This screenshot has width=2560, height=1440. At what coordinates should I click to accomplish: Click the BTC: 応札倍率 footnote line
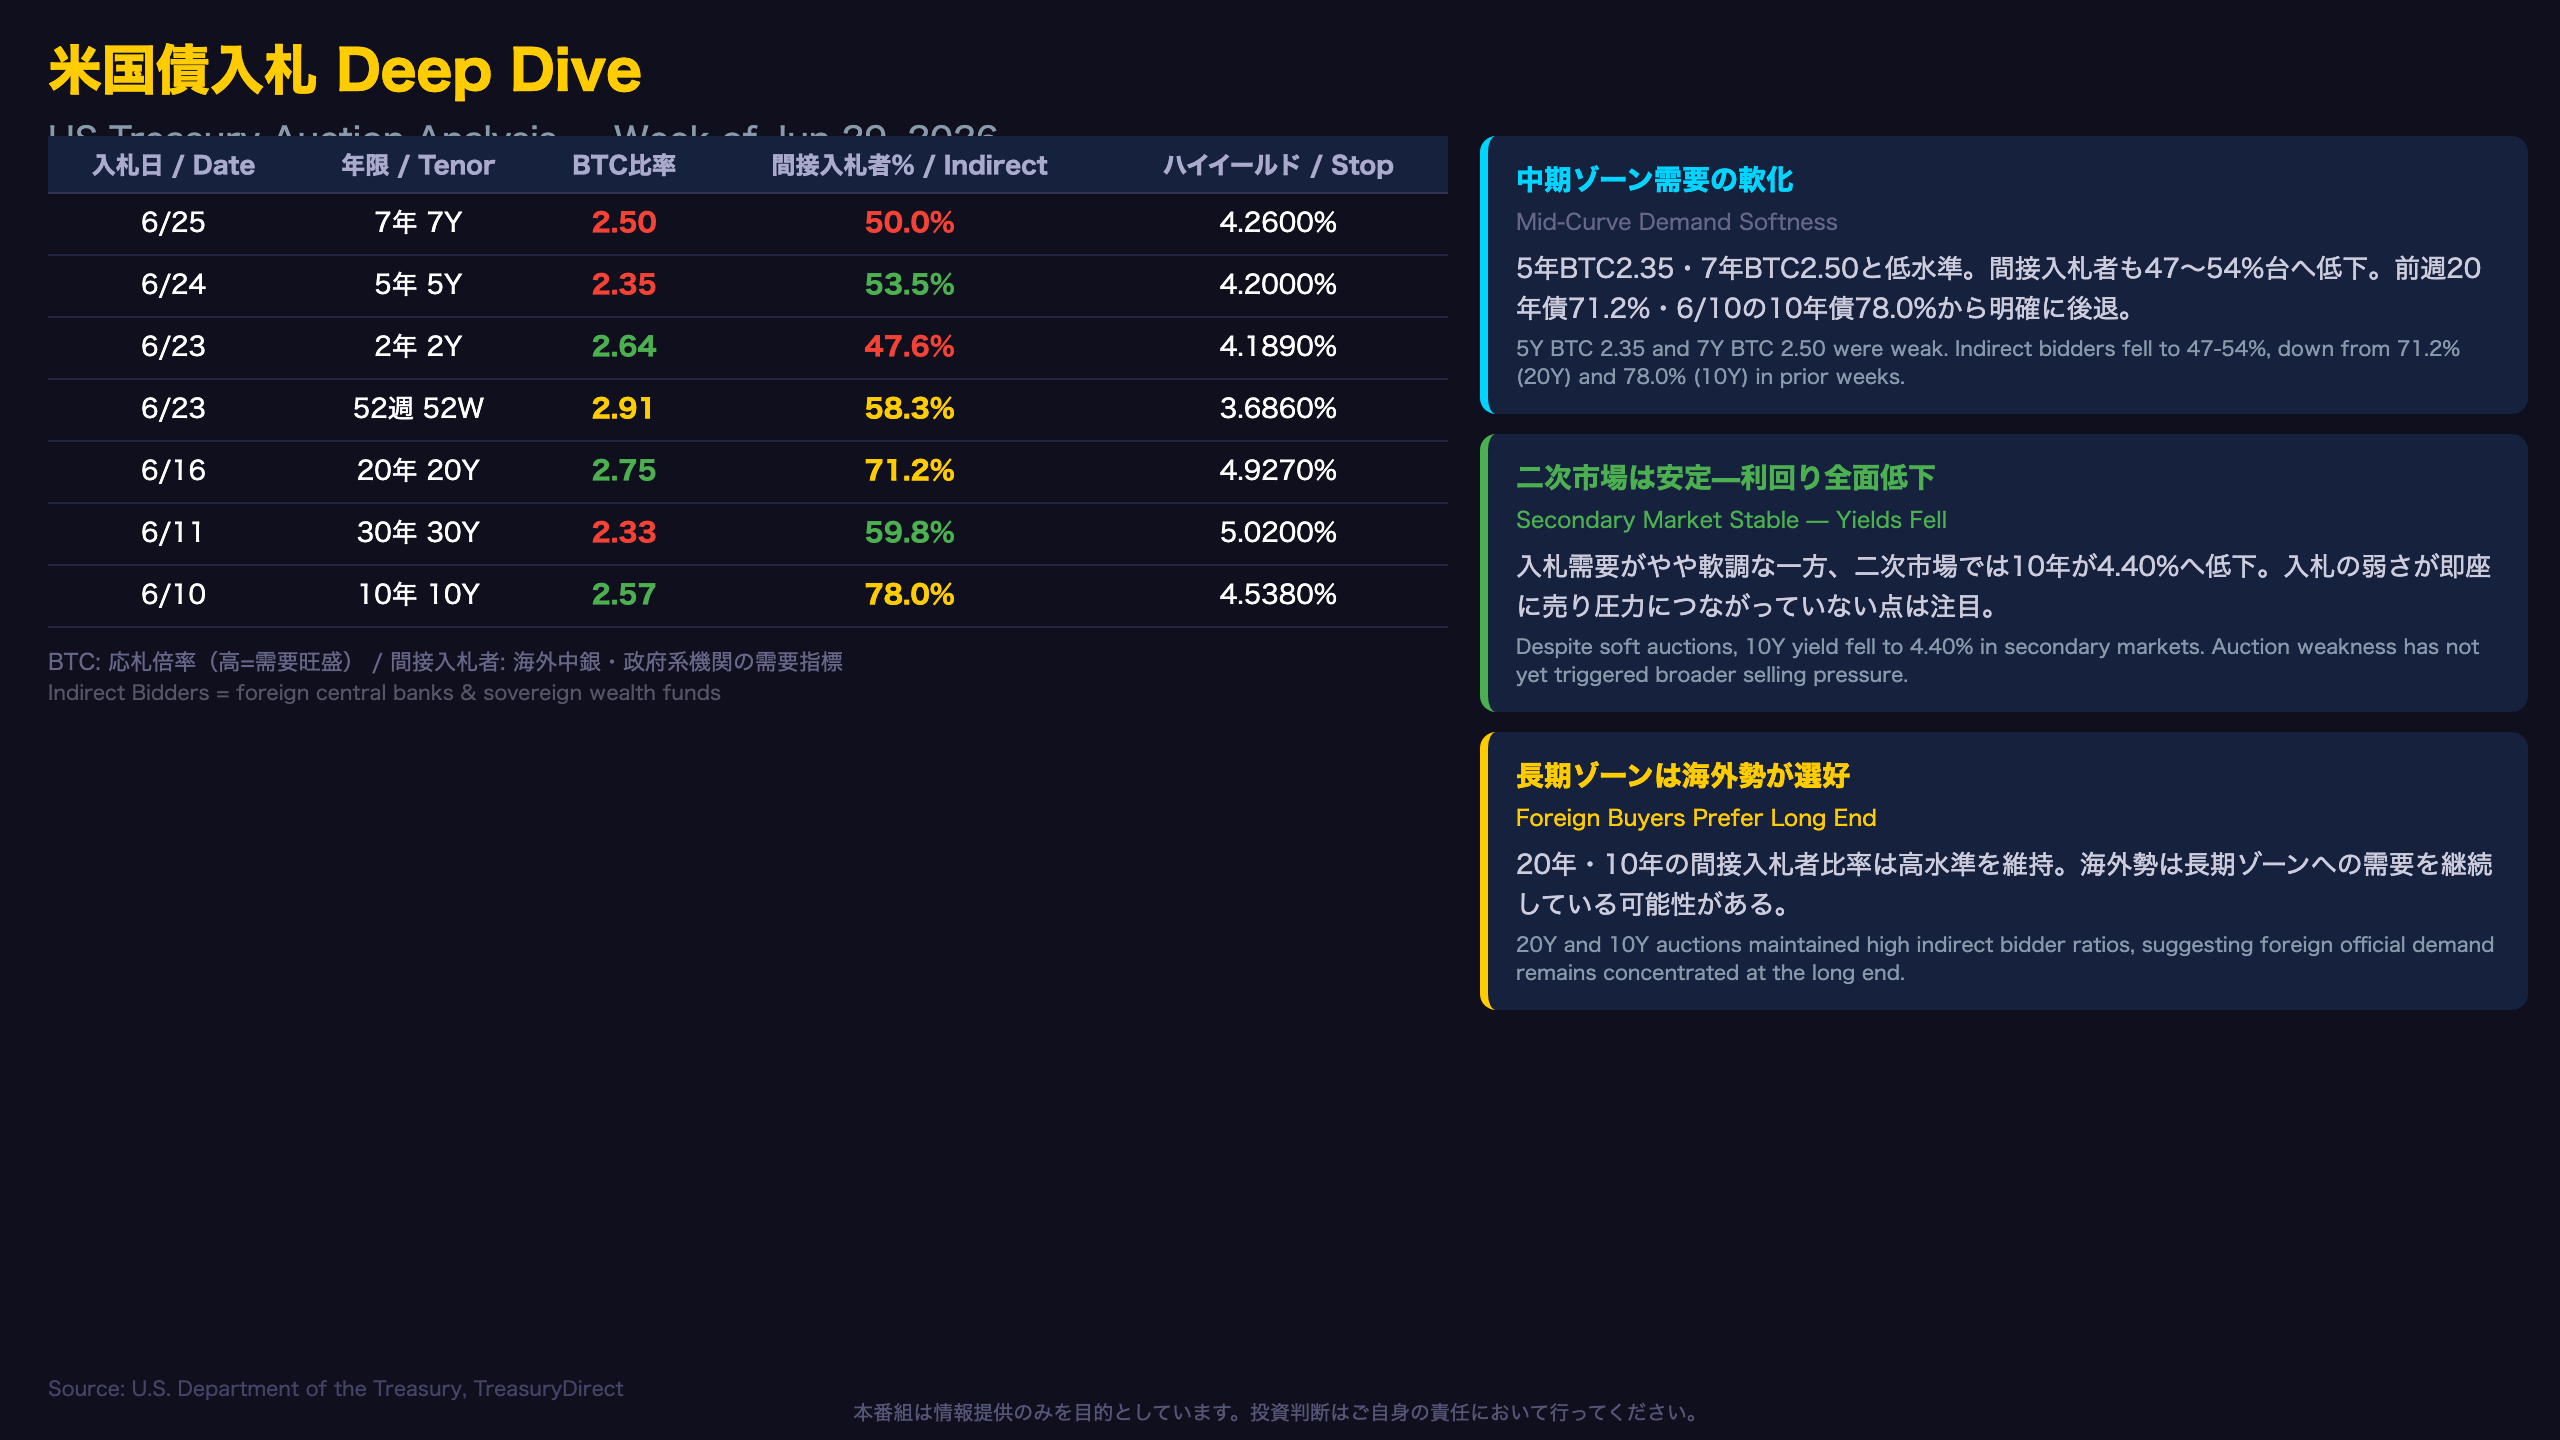point(445,662)
